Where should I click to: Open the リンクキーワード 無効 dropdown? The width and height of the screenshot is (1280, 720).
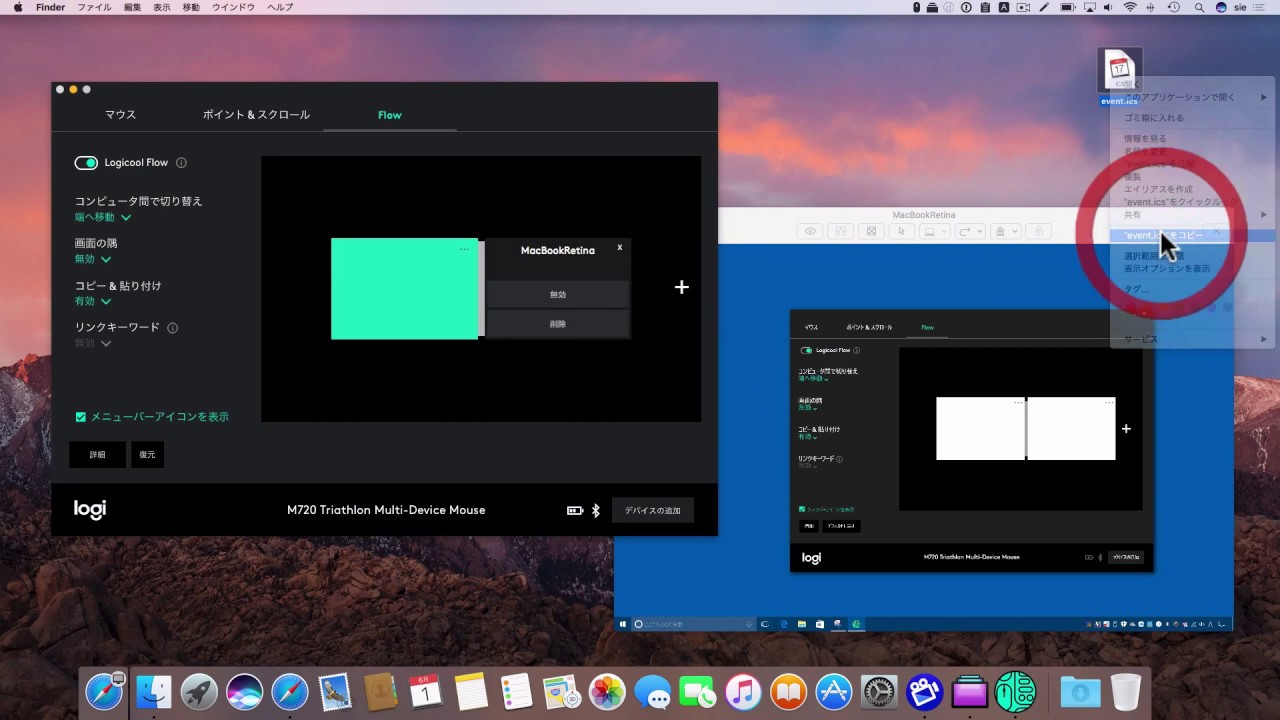(x=93, y=343)
